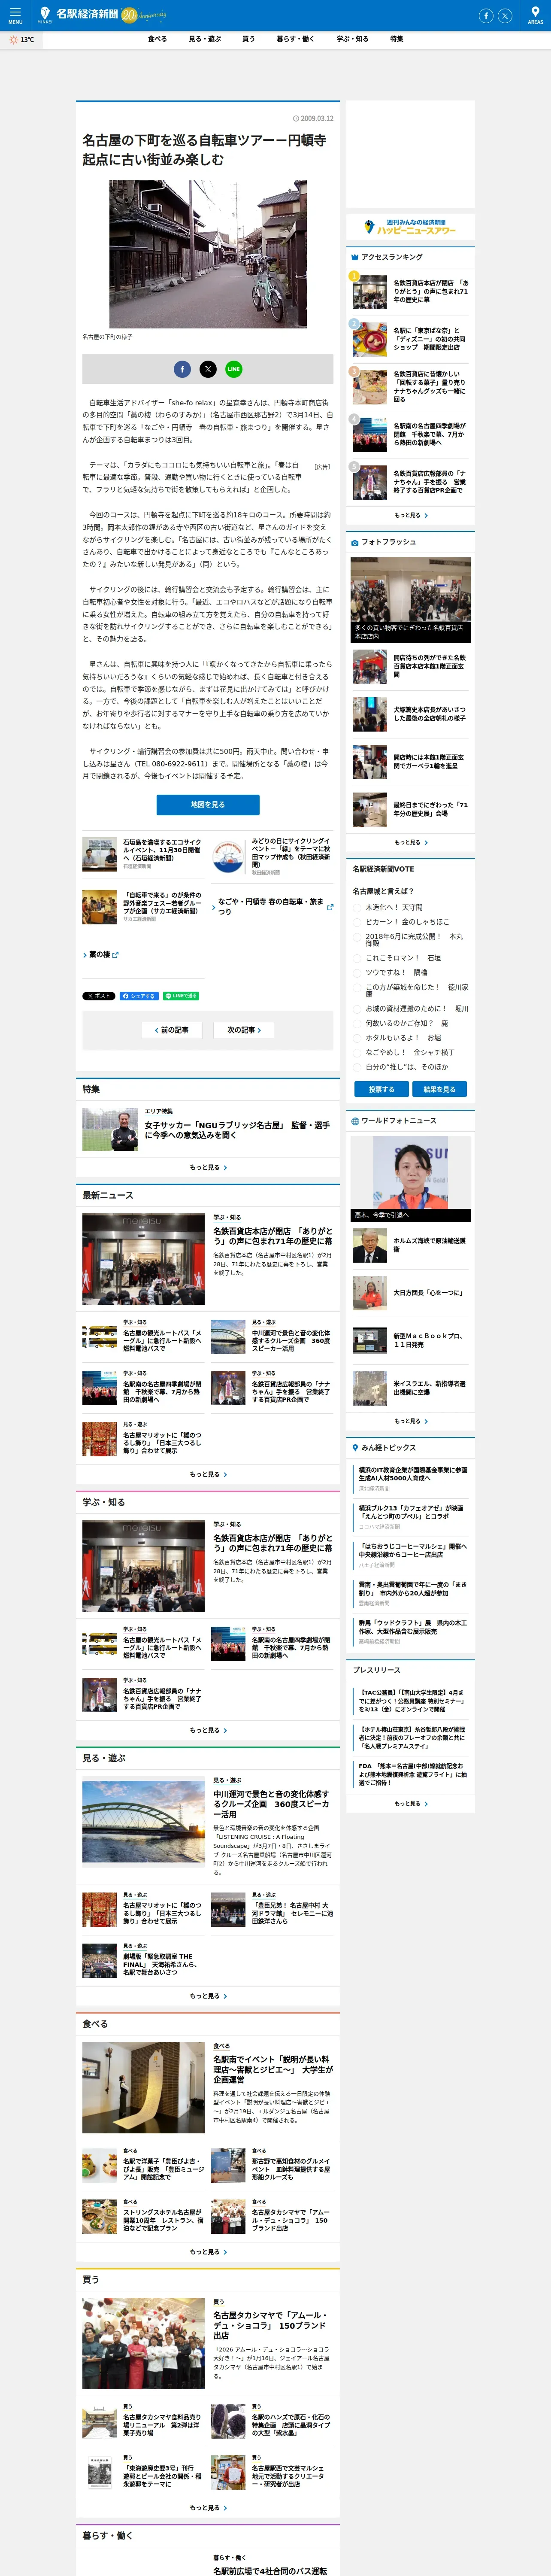This screenshot has width=551, height=2576.
Task: Share the article via the round Facebook icon
Action: [182, 369]
